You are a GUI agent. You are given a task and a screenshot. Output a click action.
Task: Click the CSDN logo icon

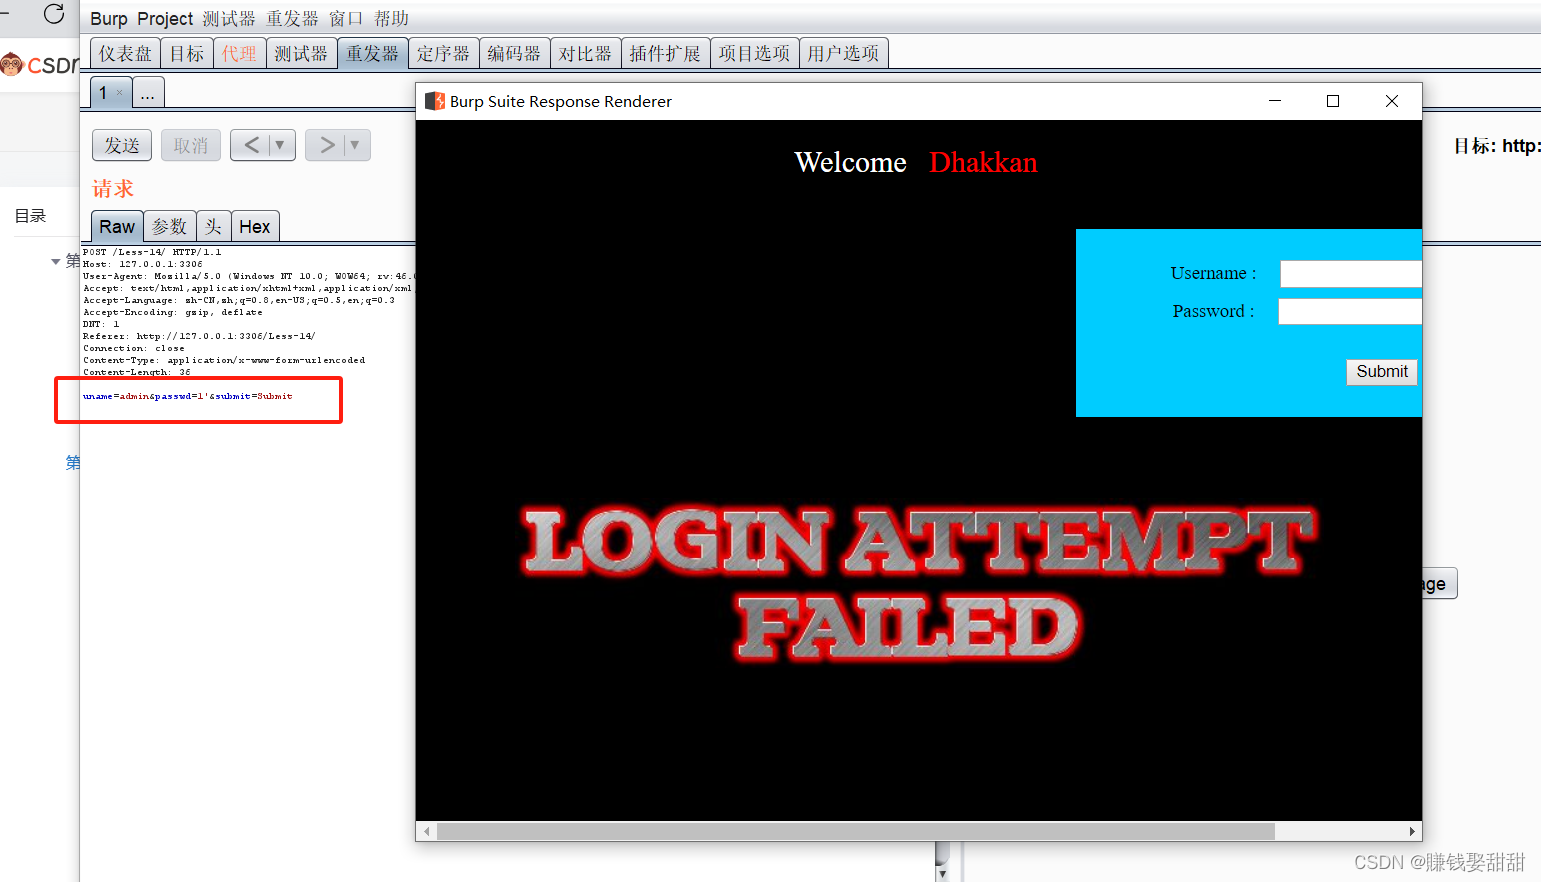pos(11,64)
